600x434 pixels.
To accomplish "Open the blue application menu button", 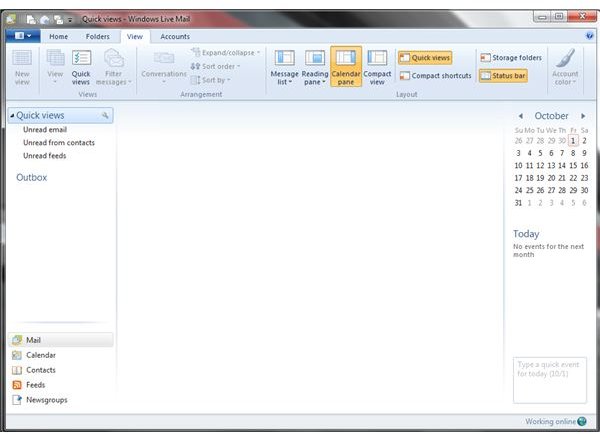I will (x=23, y=36).
